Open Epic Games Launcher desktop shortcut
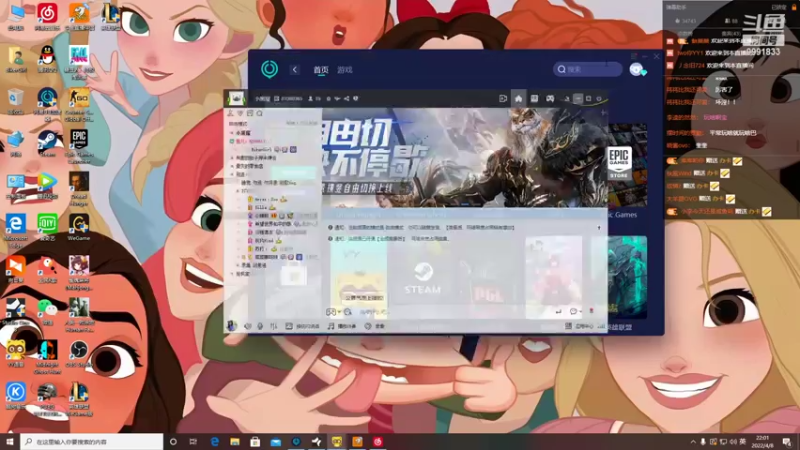The width and height of the screenshot is (800, 450). pos(79,146)
